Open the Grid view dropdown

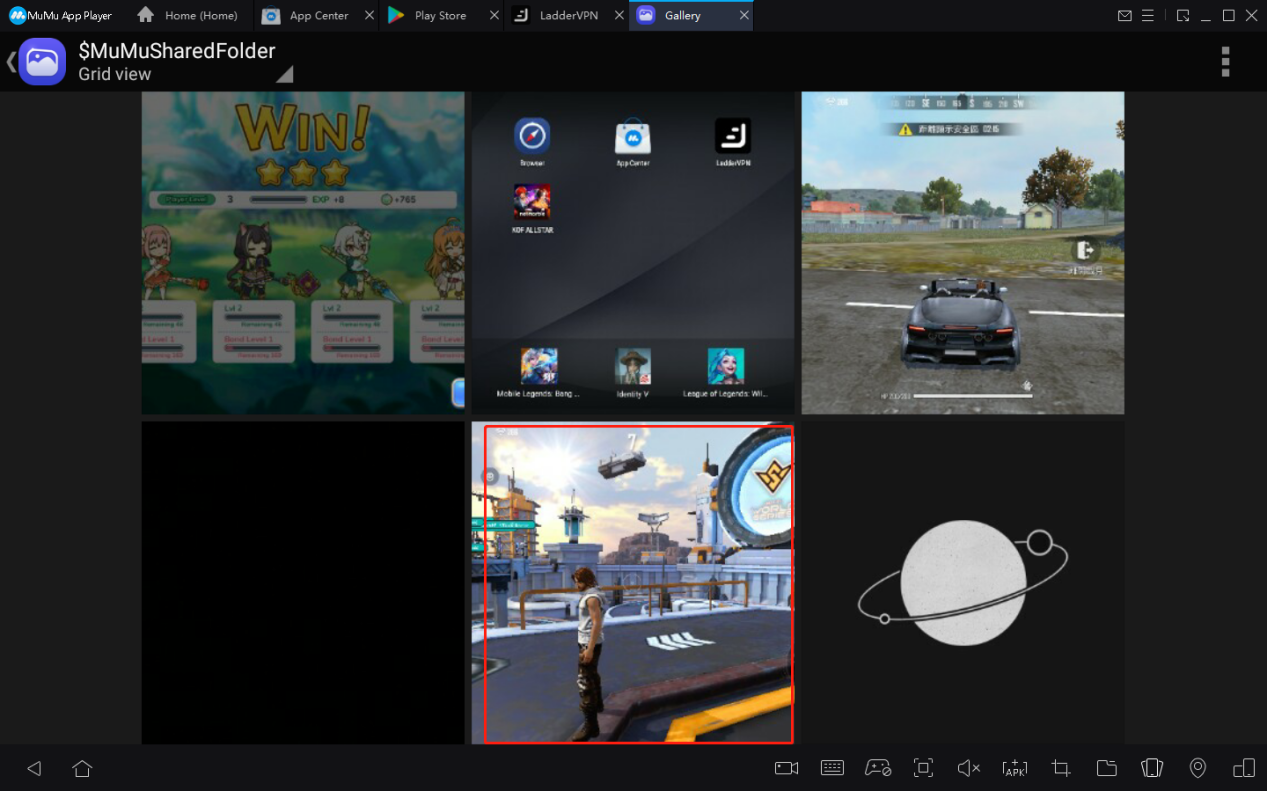pos(151,74)
